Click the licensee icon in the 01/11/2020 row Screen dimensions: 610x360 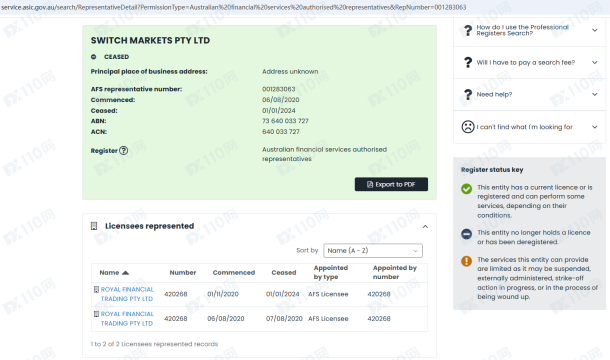coord(96,290)
